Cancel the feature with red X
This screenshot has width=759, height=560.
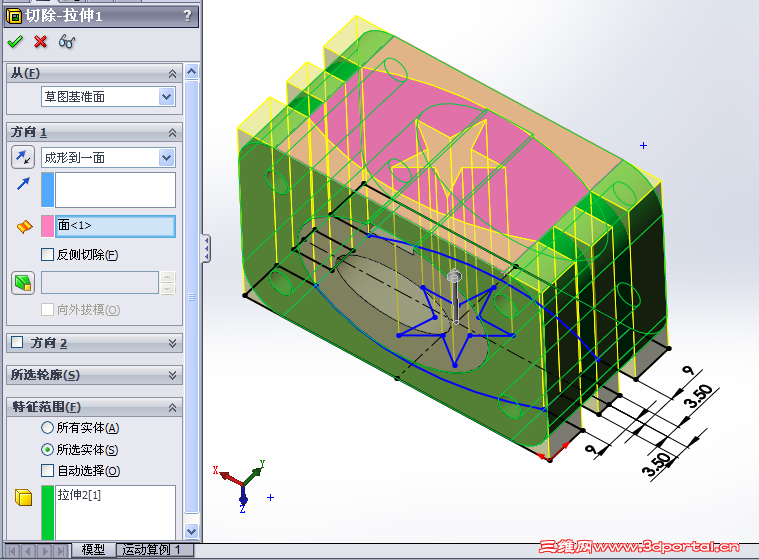pyautogui.click(x=41, y=42)
